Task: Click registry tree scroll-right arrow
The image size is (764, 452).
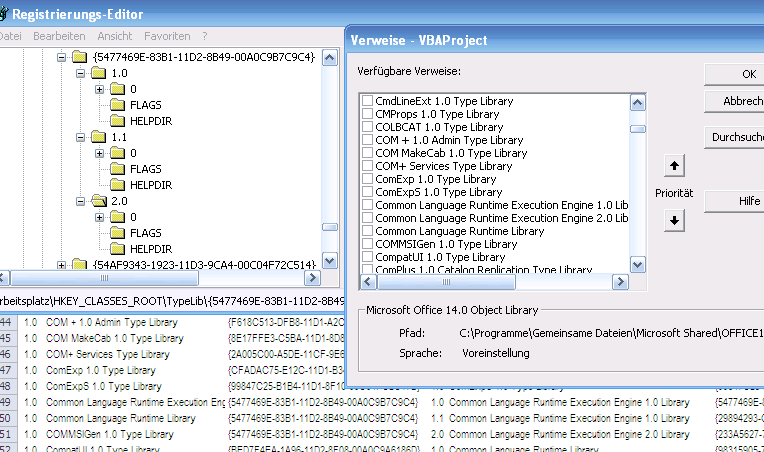Action: tap(312, 278)
